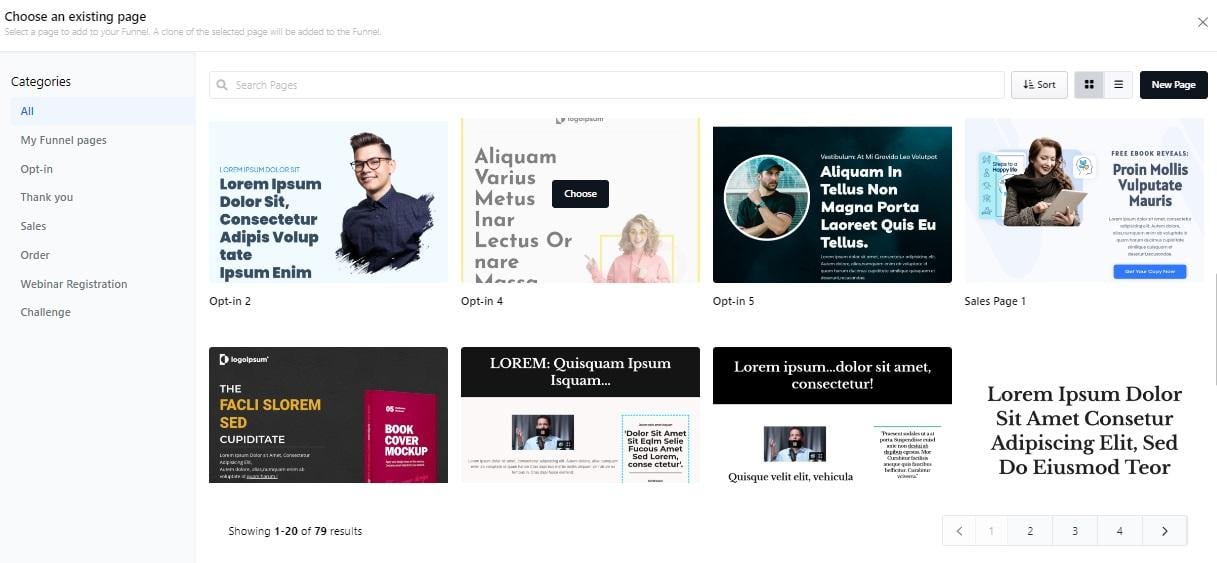Create a New Page

click(x=1173, y=85)
